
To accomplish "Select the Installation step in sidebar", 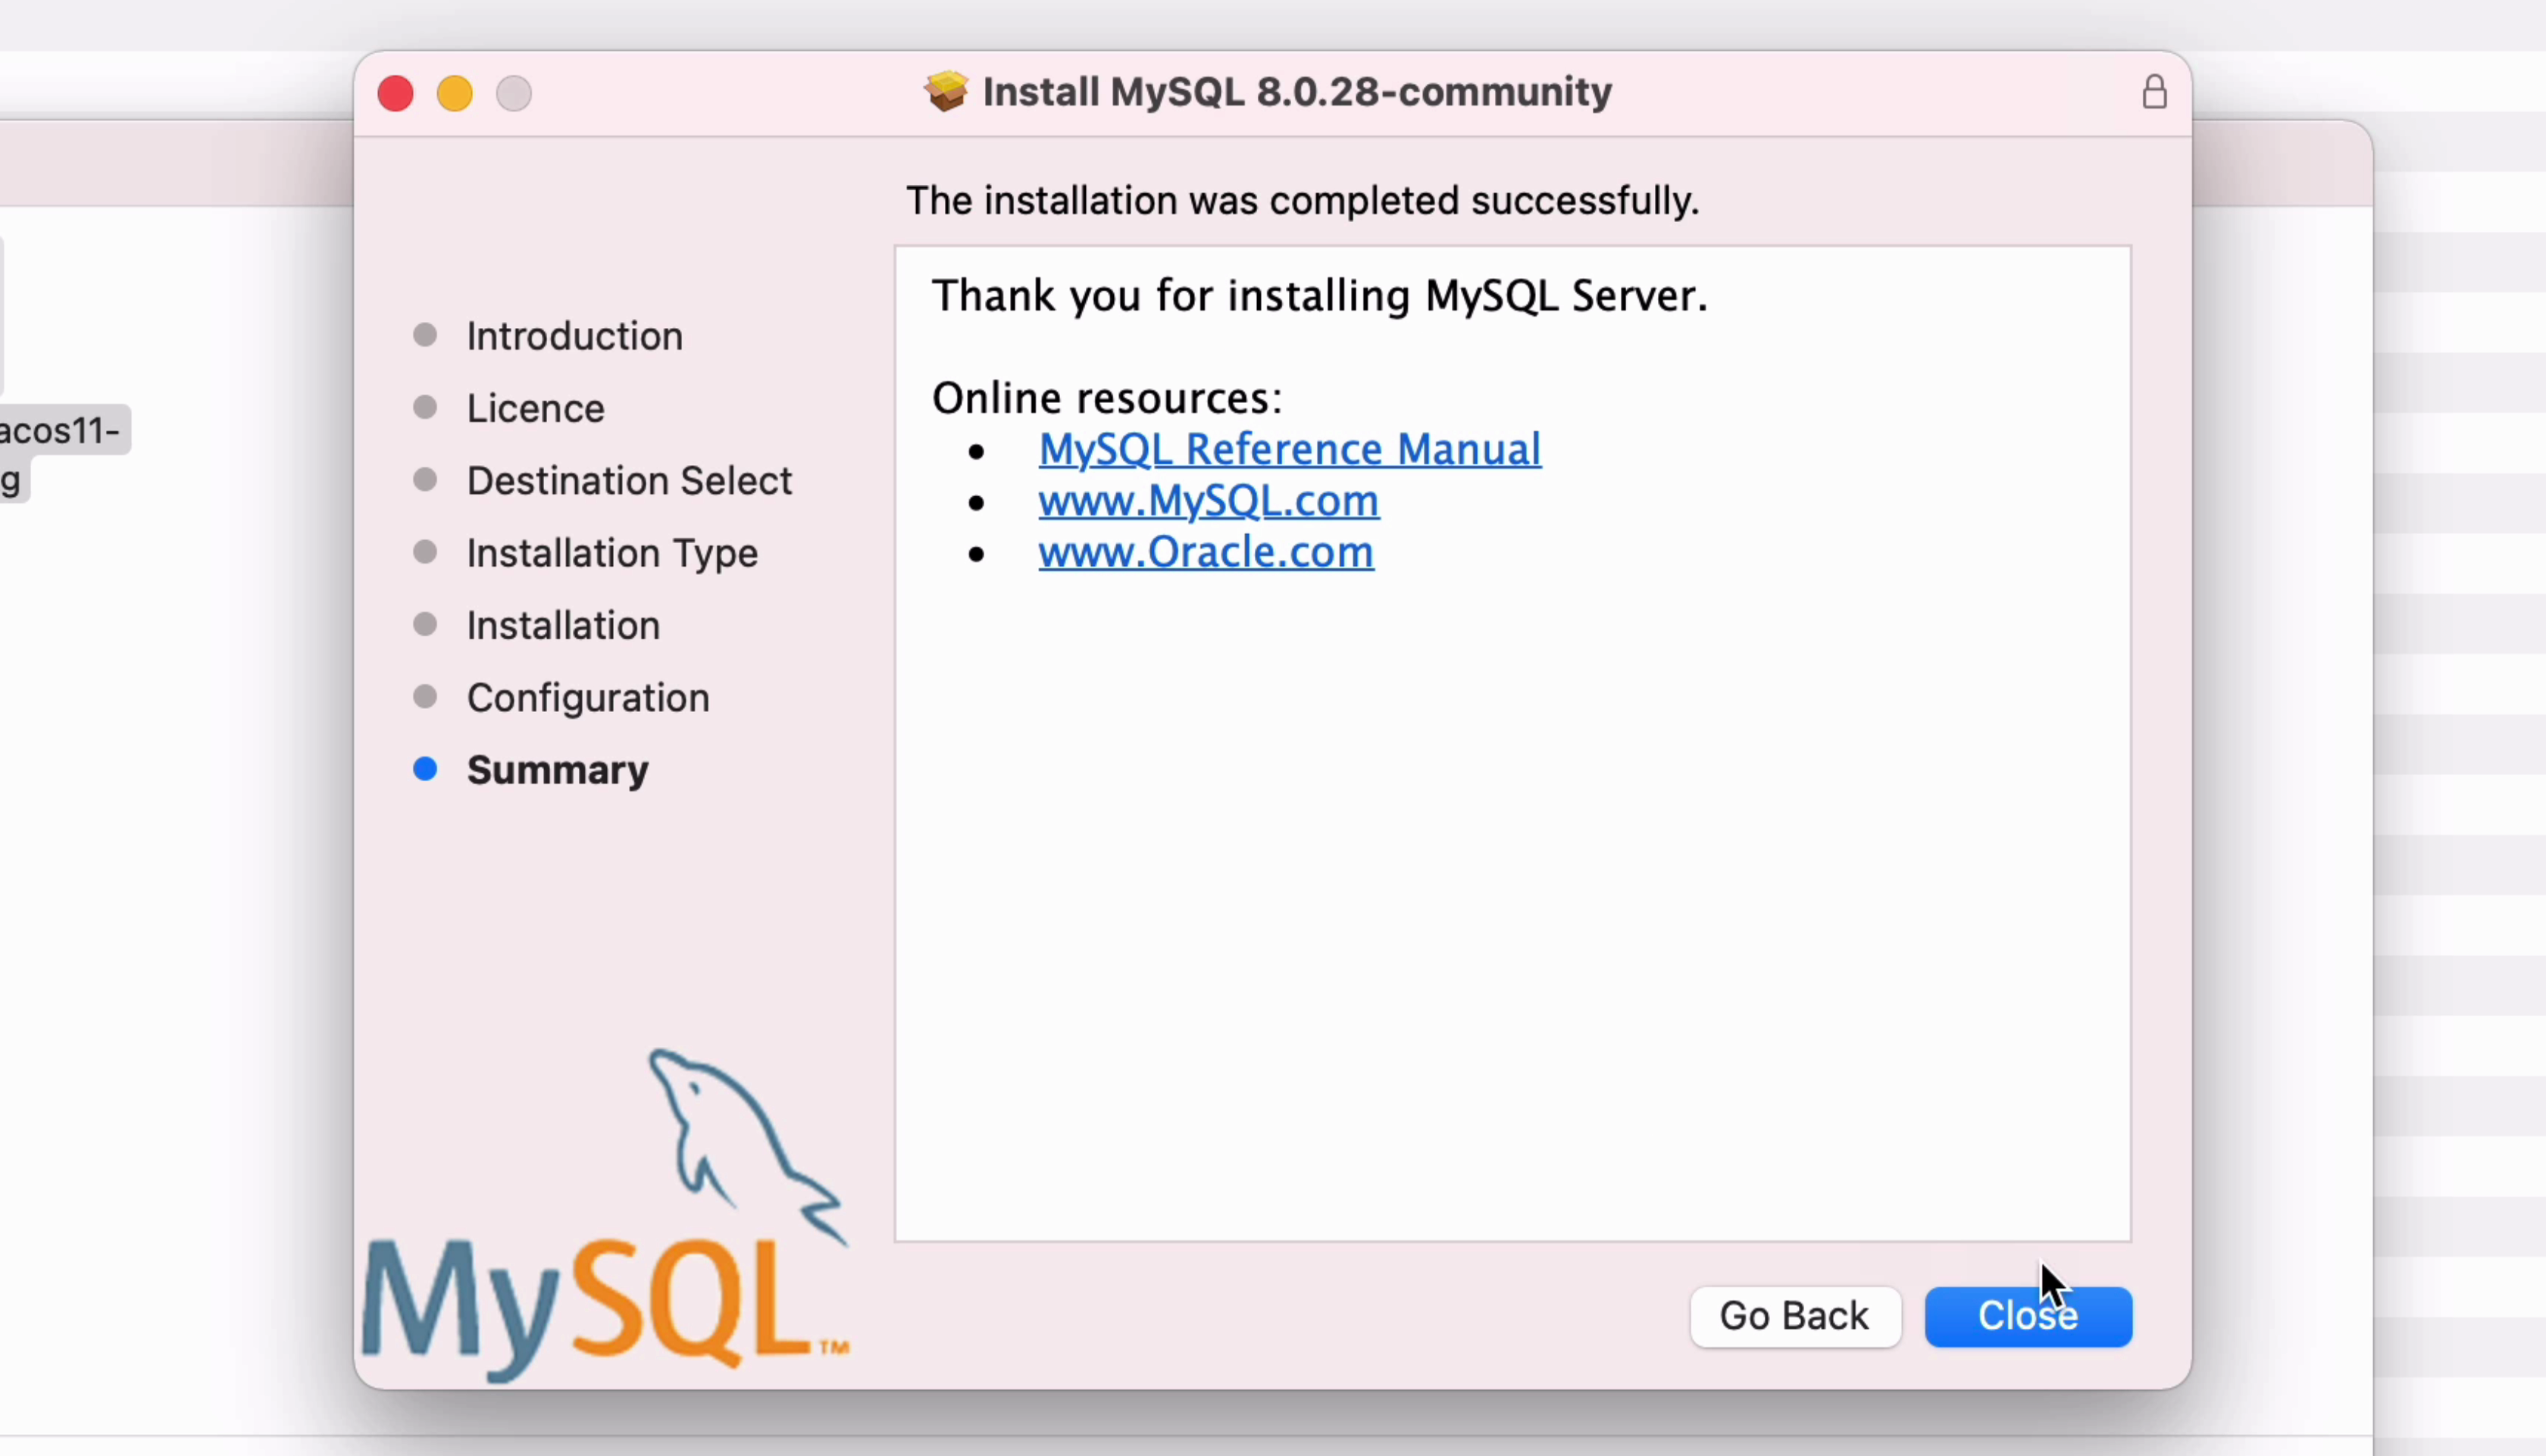I will [563, 626].
